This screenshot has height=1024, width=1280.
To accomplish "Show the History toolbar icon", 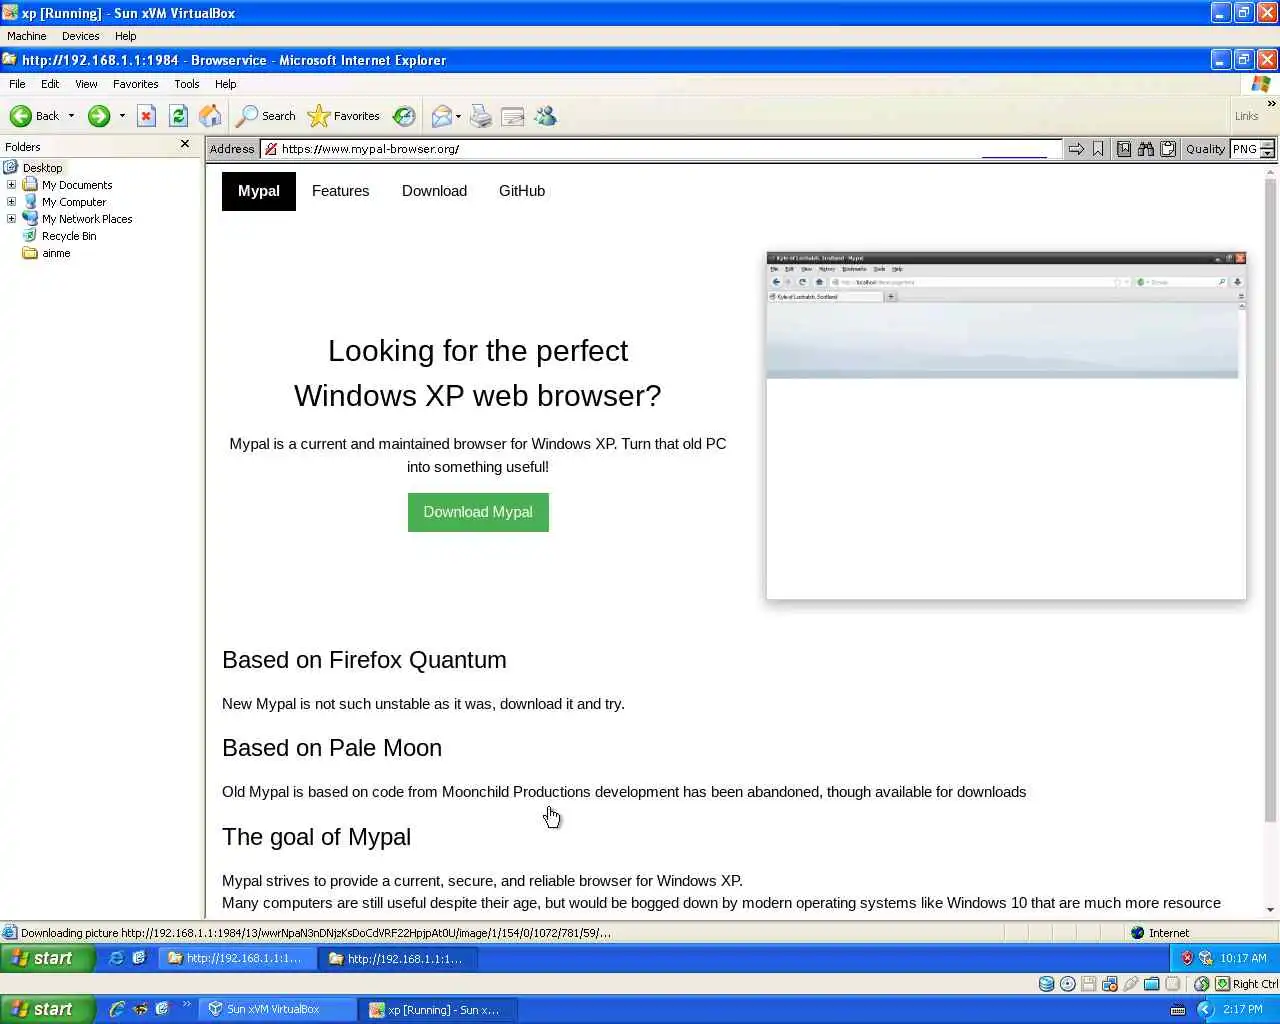I will (404, 116).
